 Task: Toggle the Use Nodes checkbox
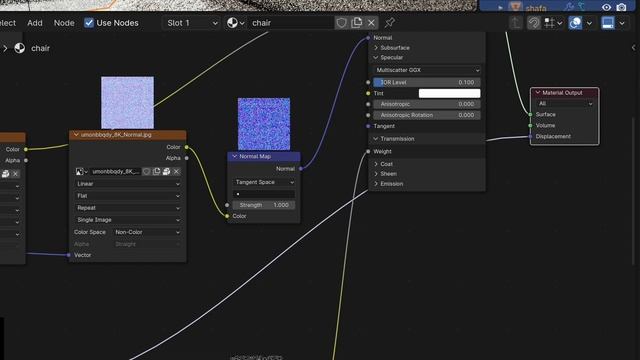tap(89, 23)
